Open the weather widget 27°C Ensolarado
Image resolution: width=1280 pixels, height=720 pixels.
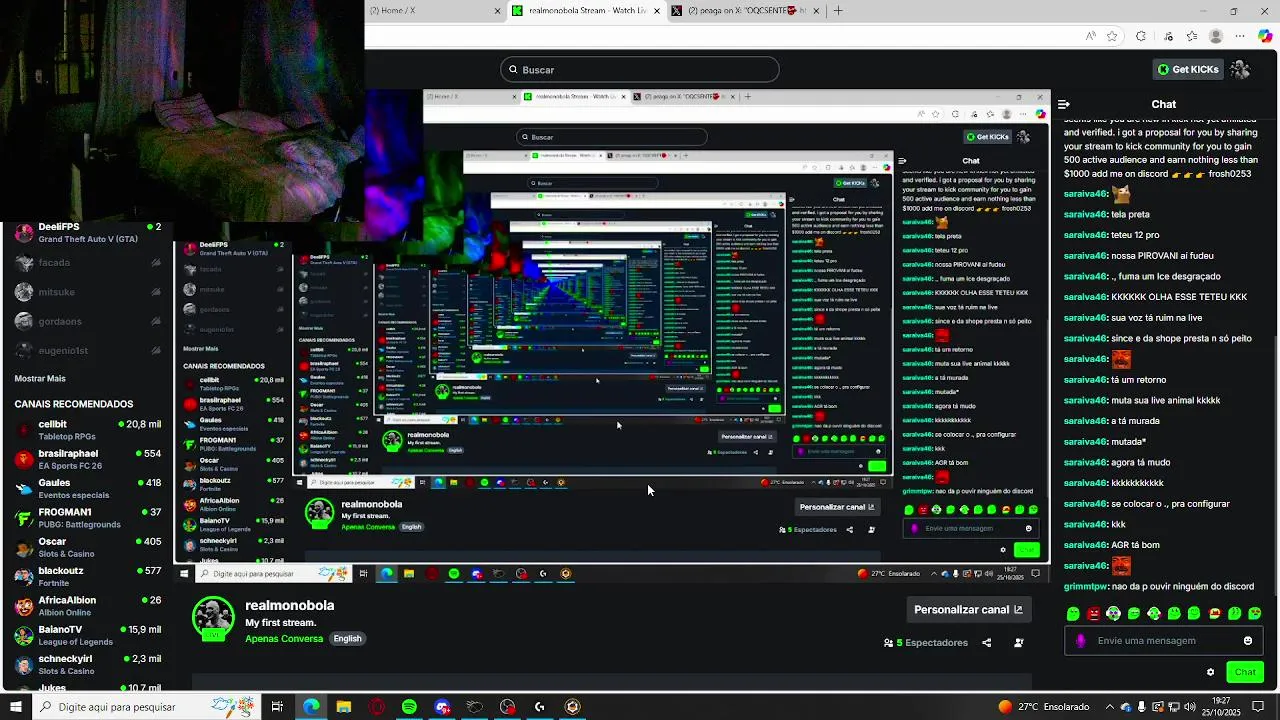tap(1043, 707)
